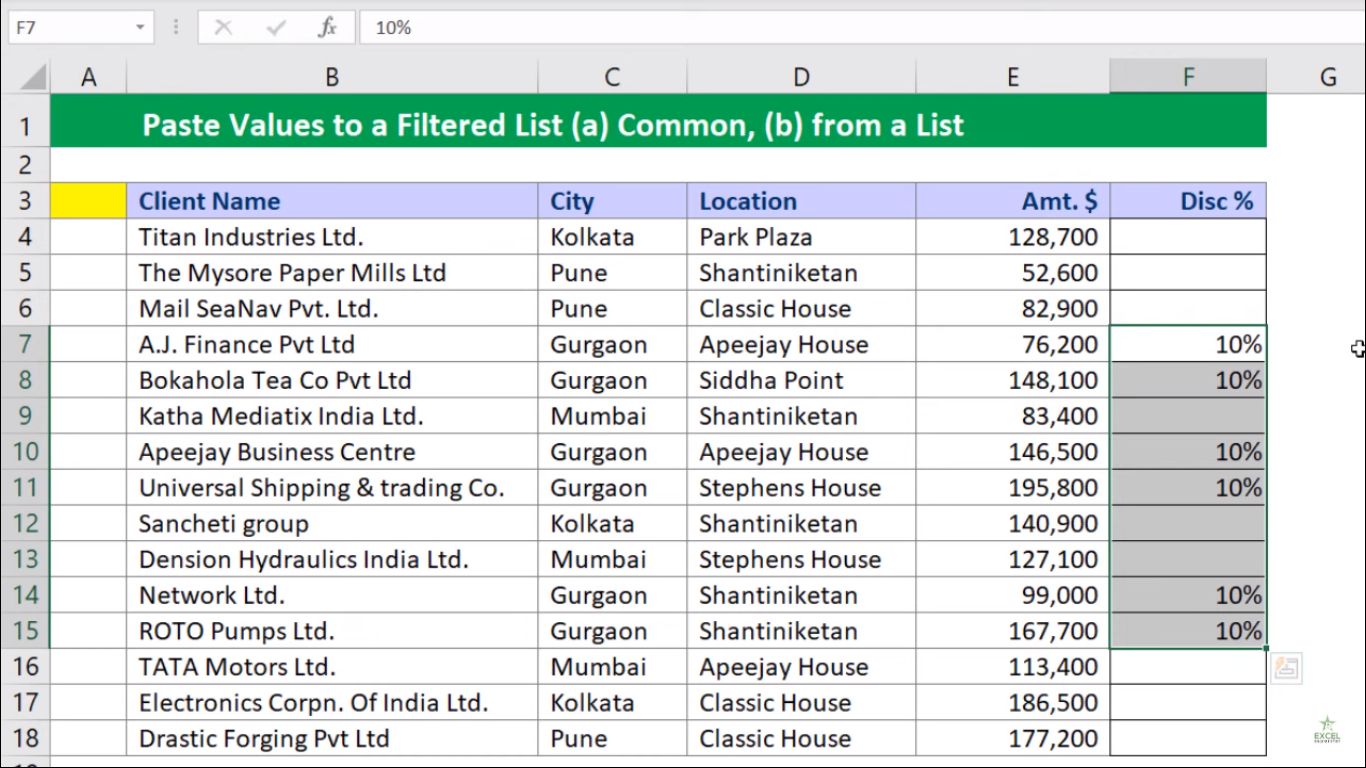Click the yellow cell A3
Screen dimensions: 1366x768
point(88,201)
